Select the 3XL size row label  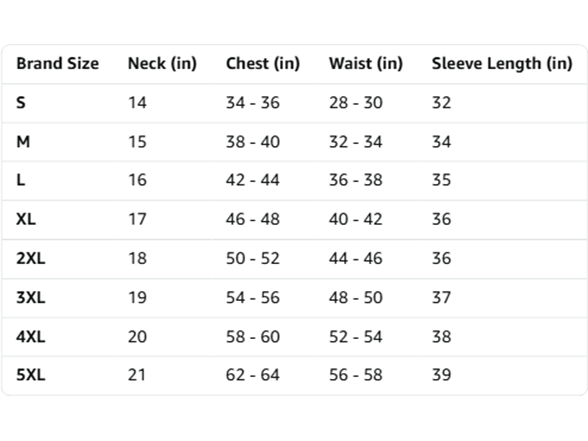coord(31,297)
